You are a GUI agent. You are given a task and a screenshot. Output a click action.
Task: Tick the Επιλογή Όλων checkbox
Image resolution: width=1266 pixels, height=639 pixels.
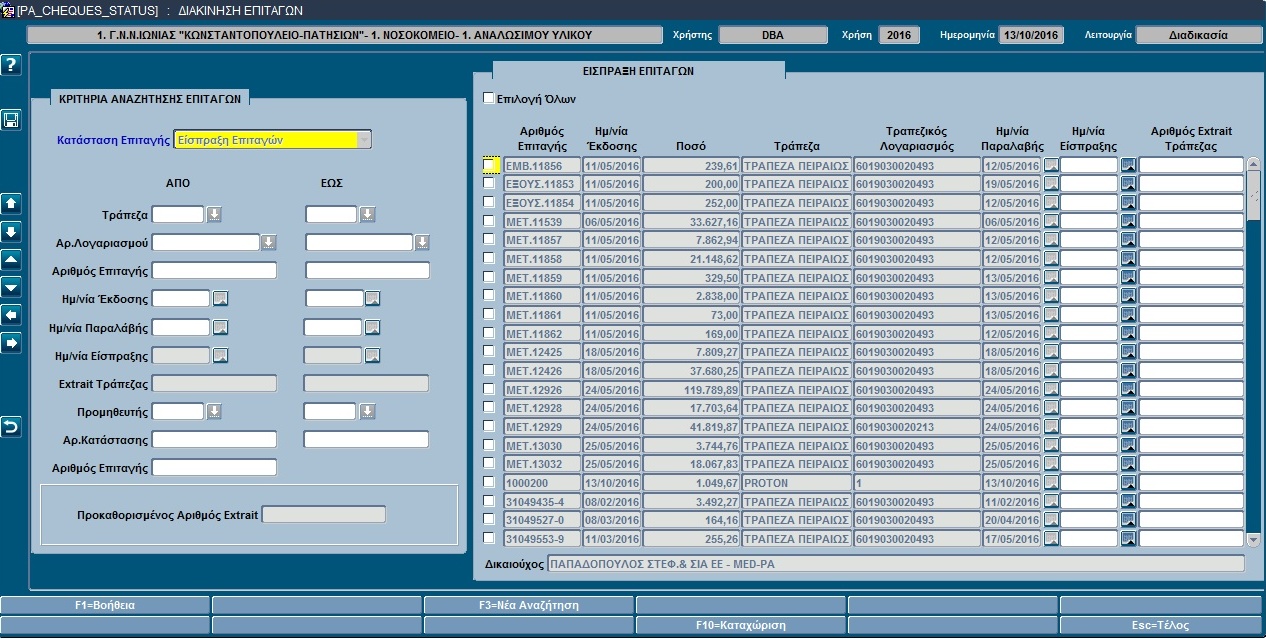click(x=488, y=98)
